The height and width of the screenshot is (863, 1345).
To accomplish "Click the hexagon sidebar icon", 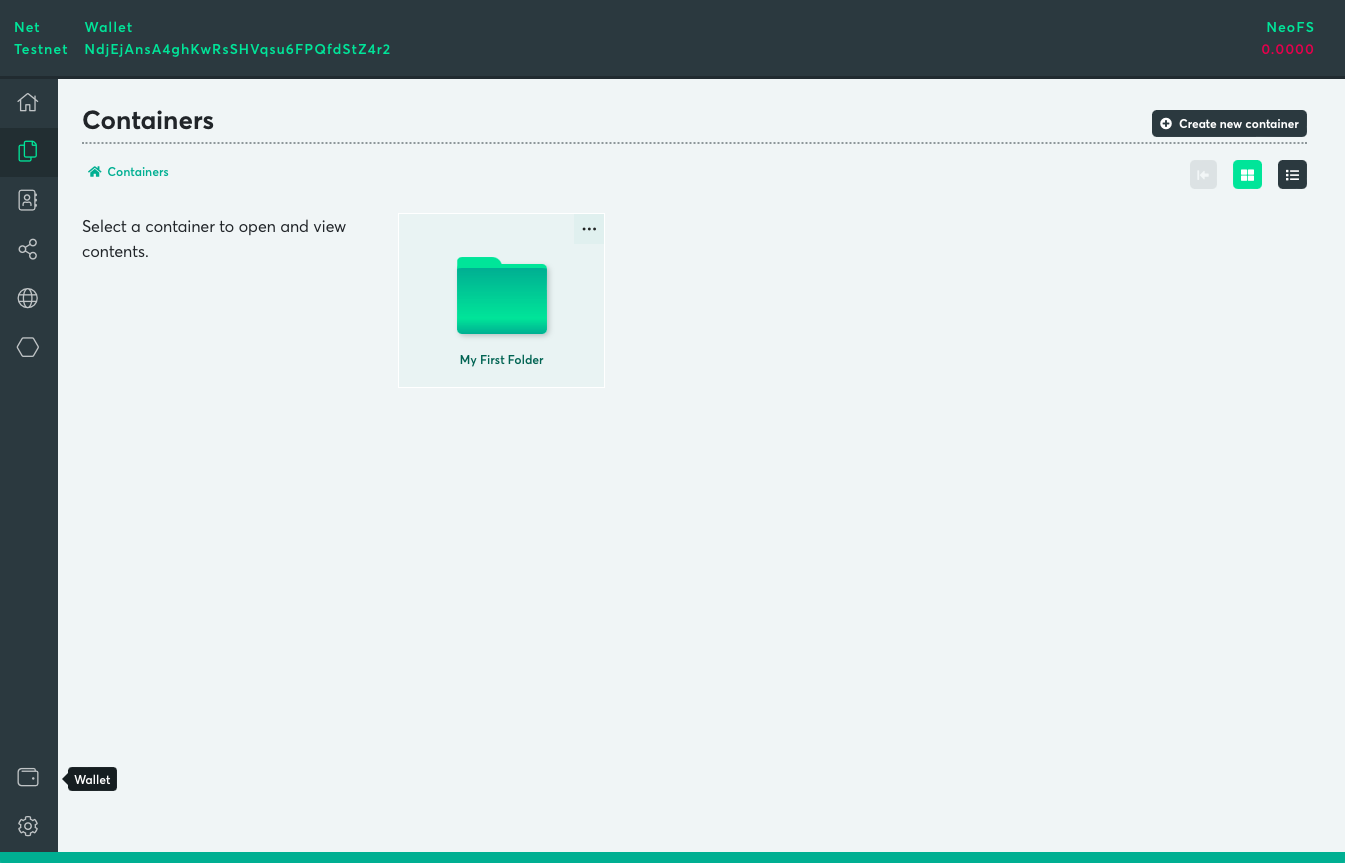I will [x=28, y=347].
